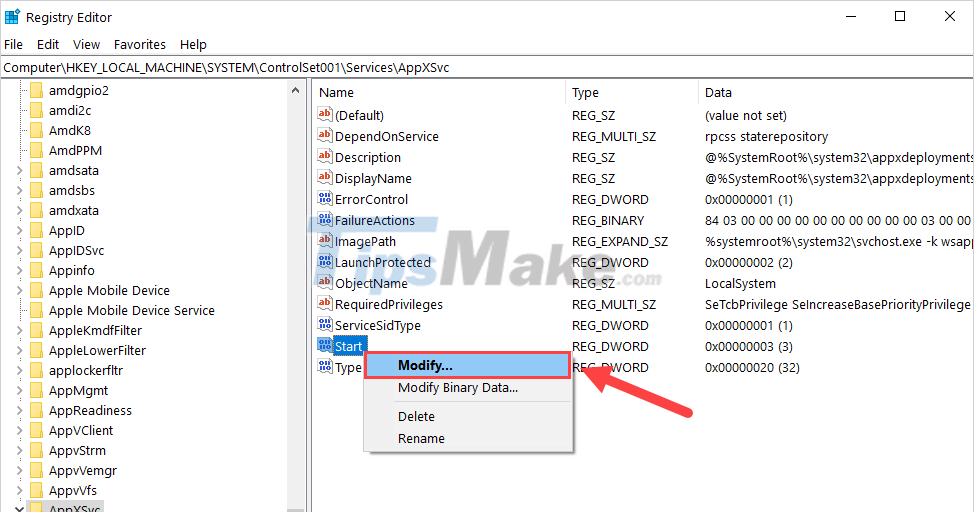Select the ImagePath value icon
Image resolution: width=974 pixels, height=512 pixels.
tap(324, 240)
